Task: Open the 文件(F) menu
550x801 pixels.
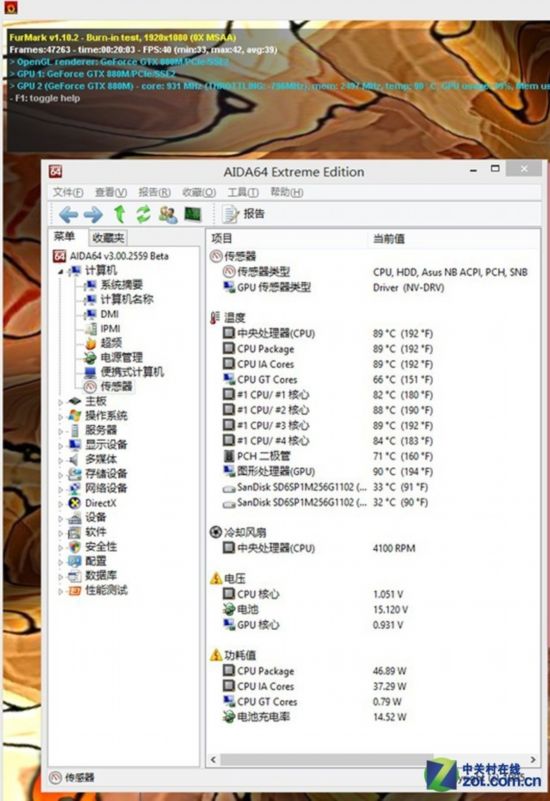Action: (68, 193)
